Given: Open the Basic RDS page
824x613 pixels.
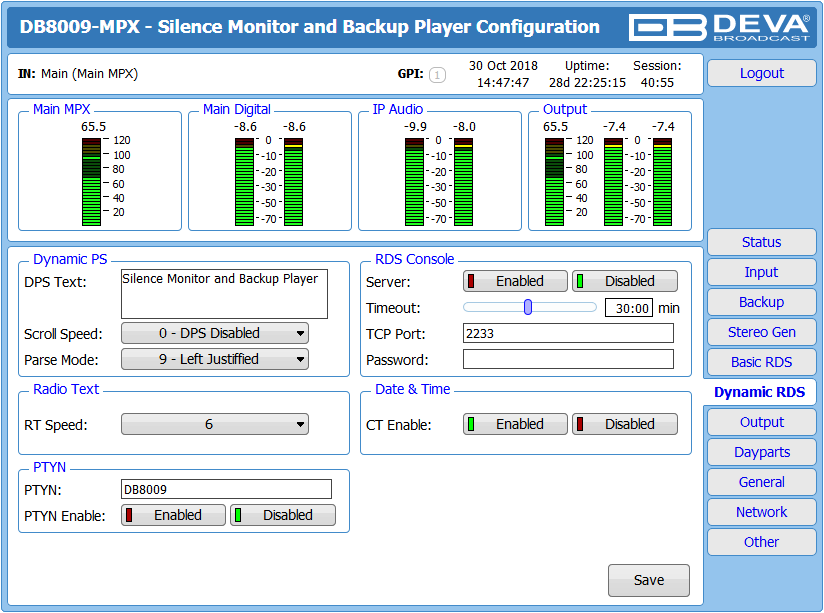Looking at the screenshot, I should point(761,362).
